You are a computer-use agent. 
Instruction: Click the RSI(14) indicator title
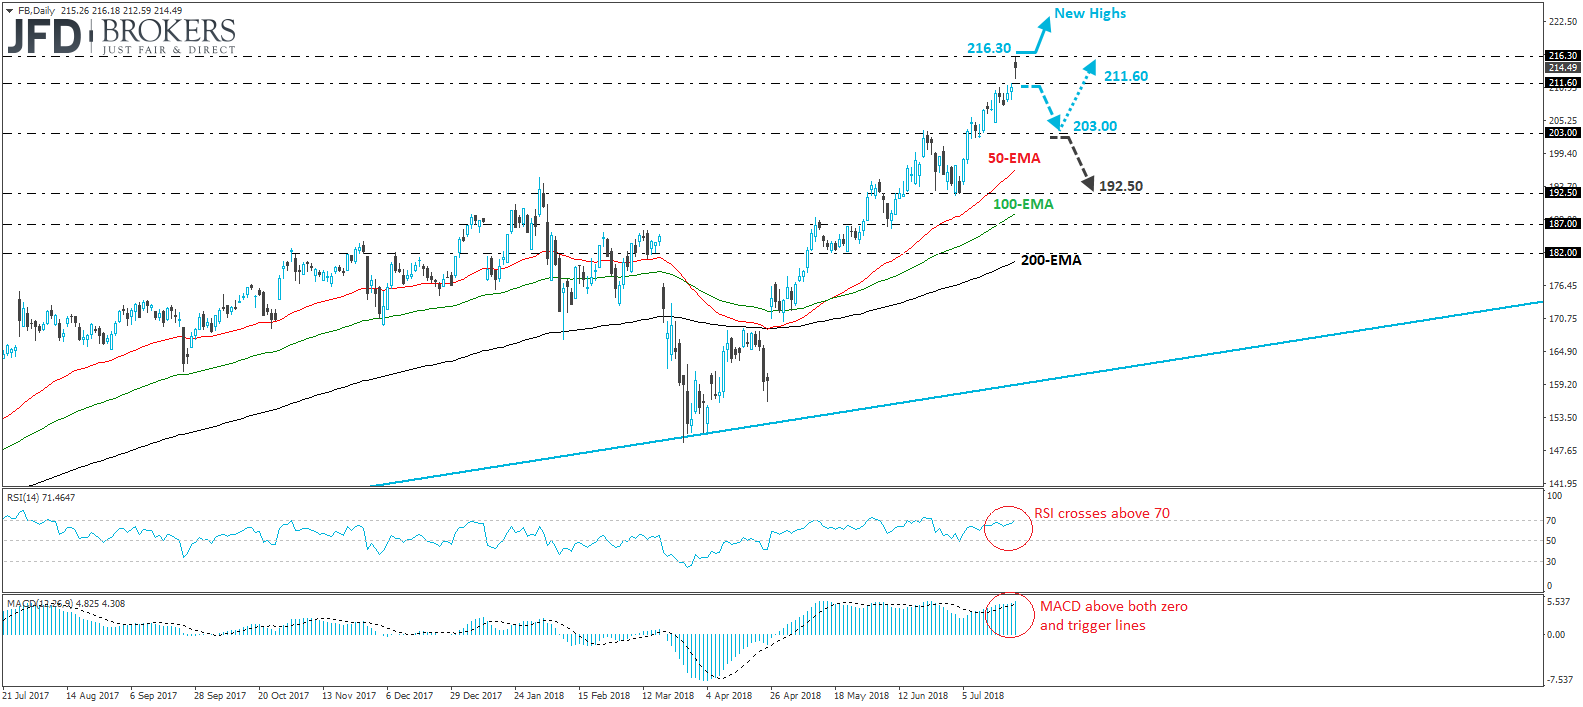[41, 497]
